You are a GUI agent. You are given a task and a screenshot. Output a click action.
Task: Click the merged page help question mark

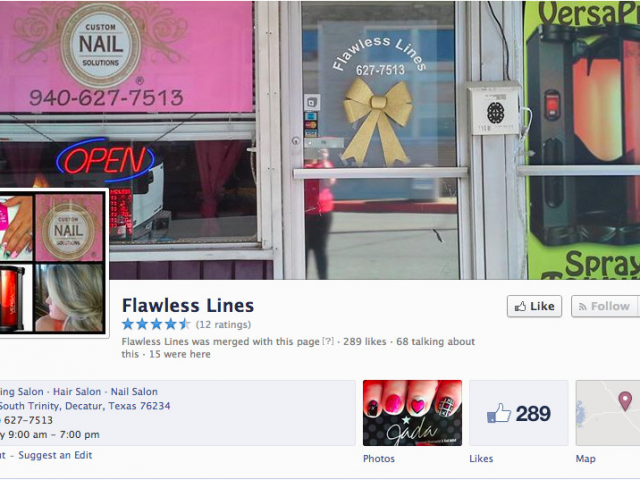[328, 341]
